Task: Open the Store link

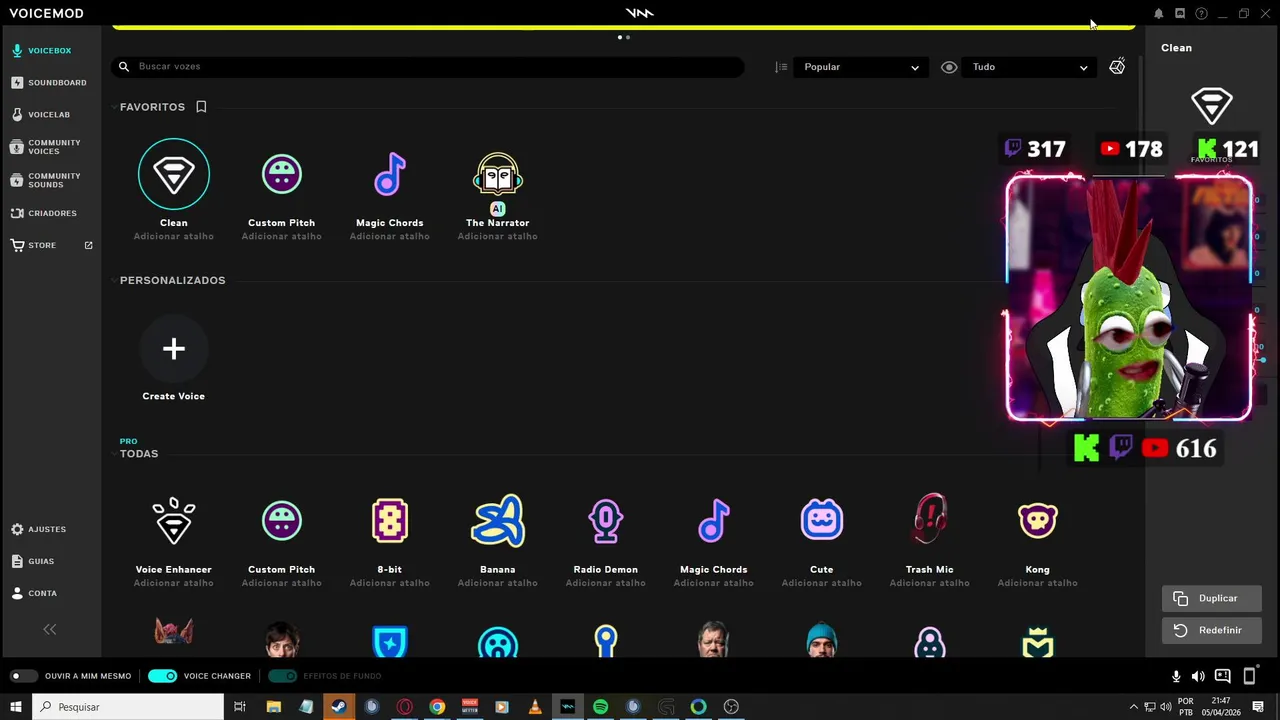Action: 50,245
